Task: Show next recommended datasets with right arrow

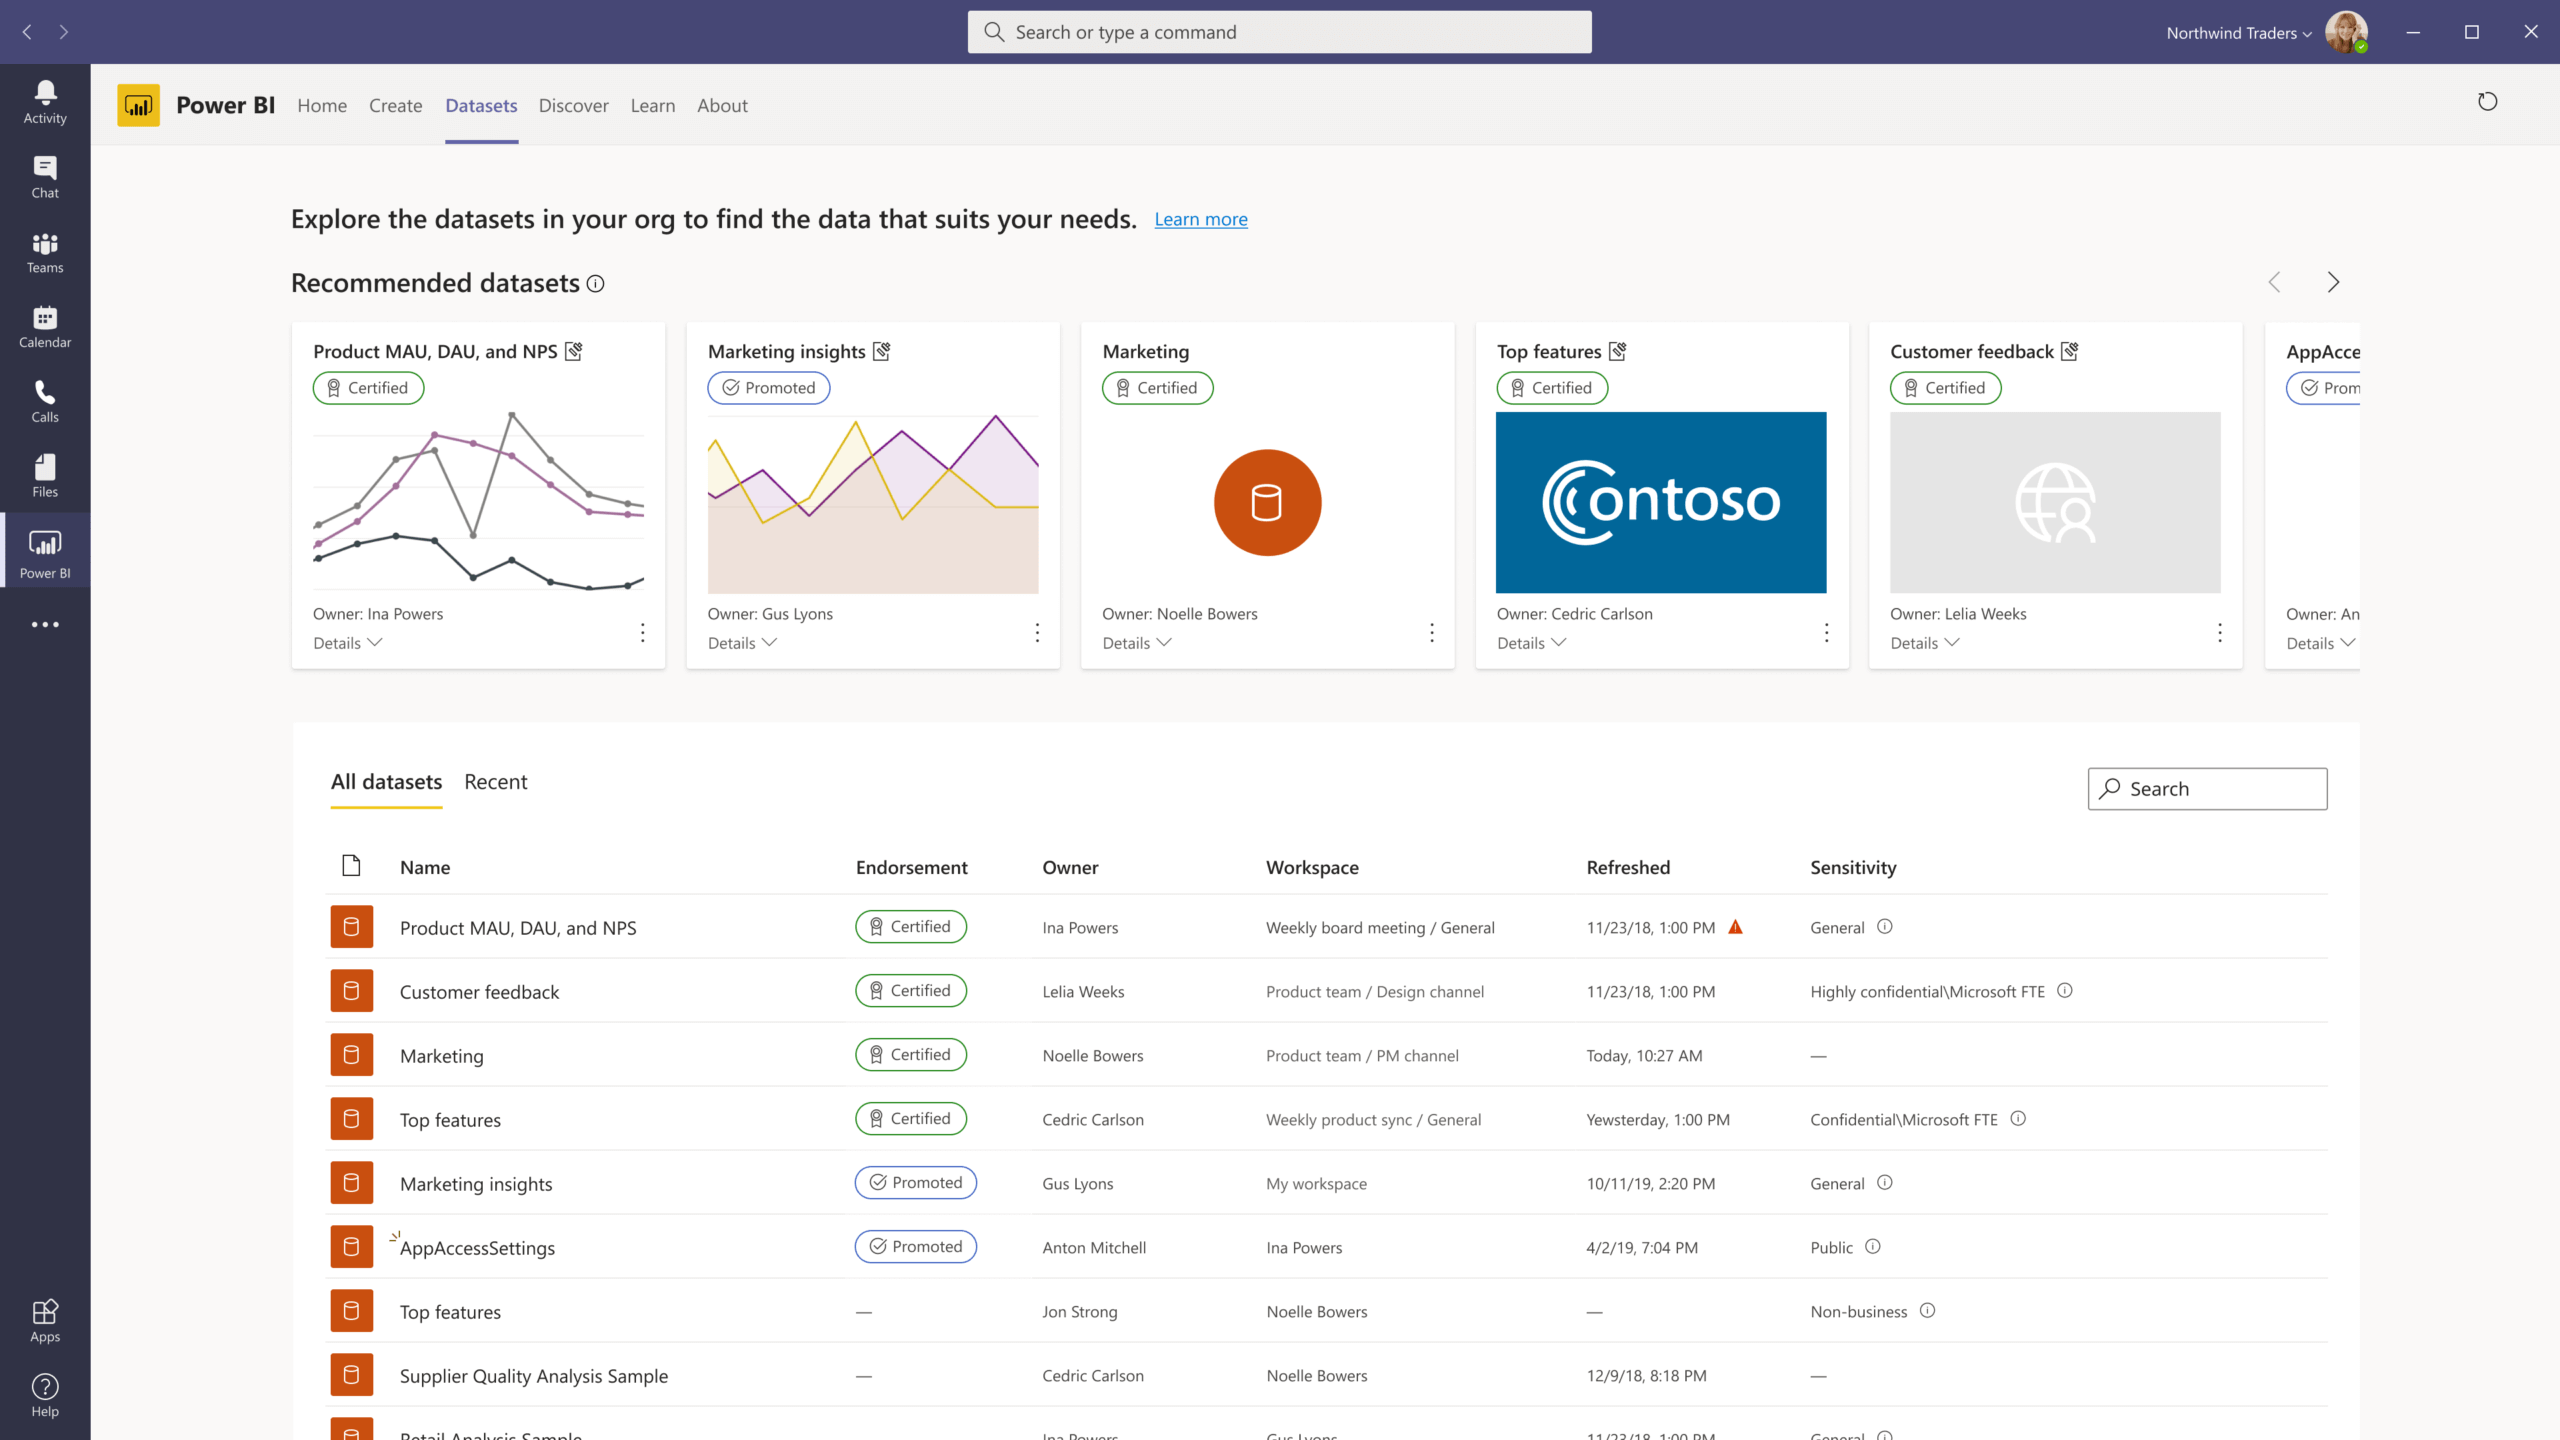Action: click(2333, 283)
